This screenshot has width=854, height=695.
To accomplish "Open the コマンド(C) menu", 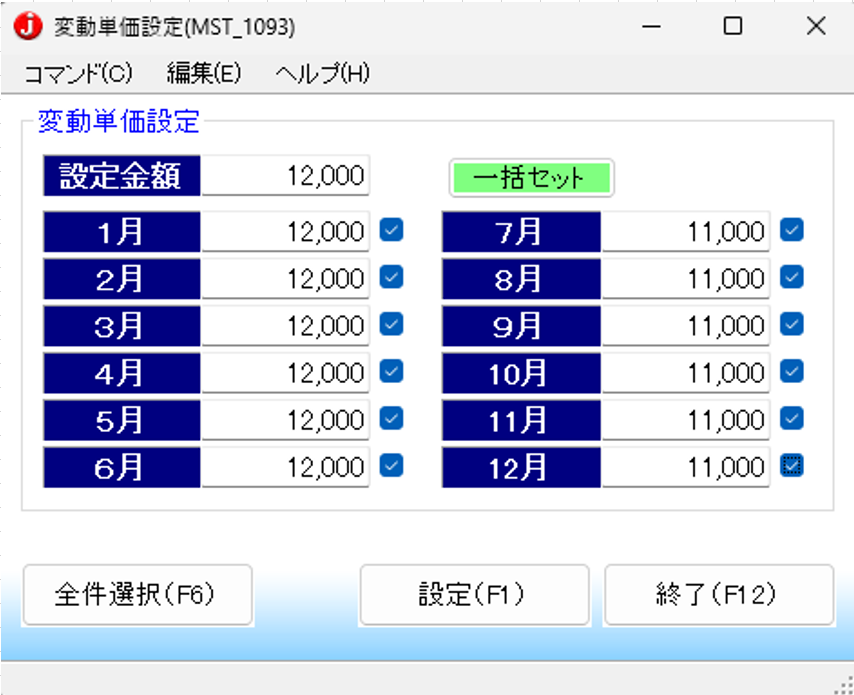I will point(78,73).
